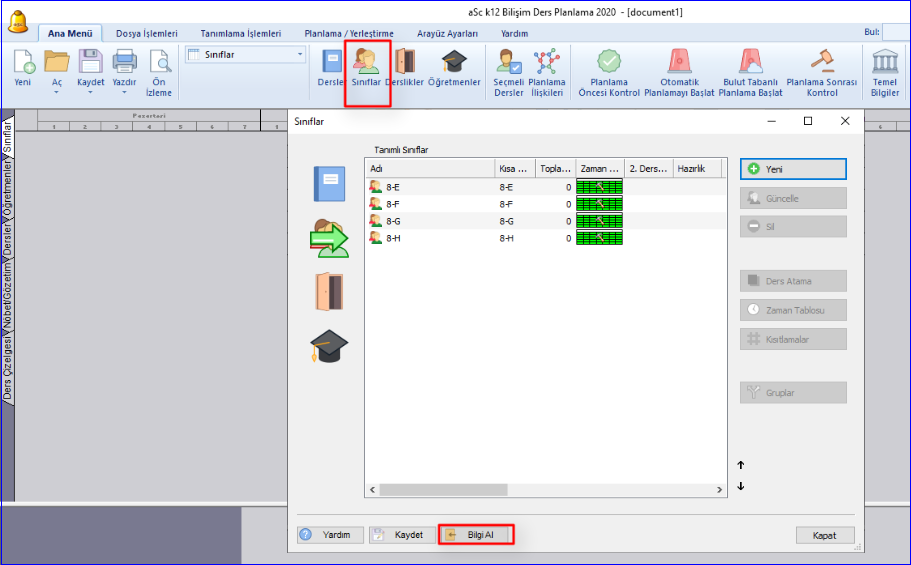Image resolution: width=911 pixels, height=565 pixels.
Task: Open a file with Aç icon
Action: pyautogui.click(x=56, y=62)
